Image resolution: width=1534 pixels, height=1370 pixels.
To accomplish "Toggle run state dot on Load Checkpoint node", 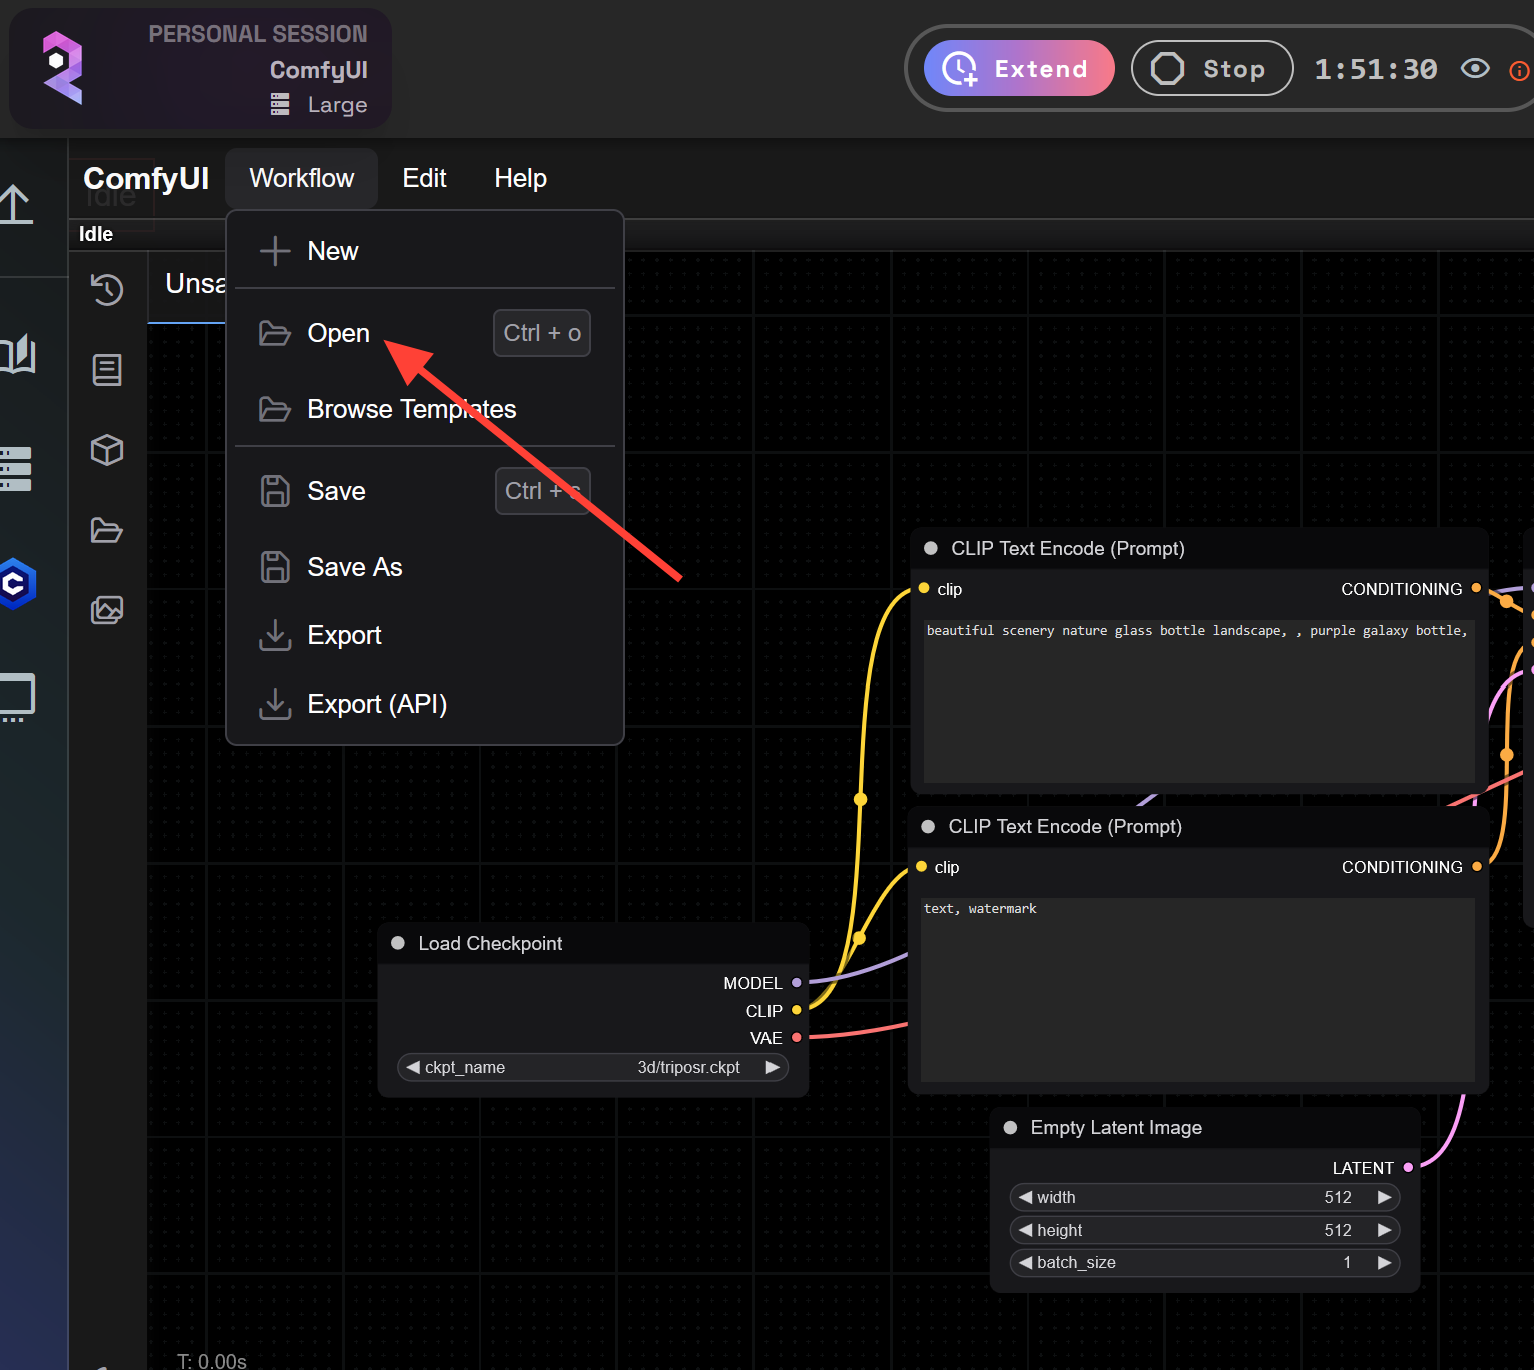I will pos(398,942).
